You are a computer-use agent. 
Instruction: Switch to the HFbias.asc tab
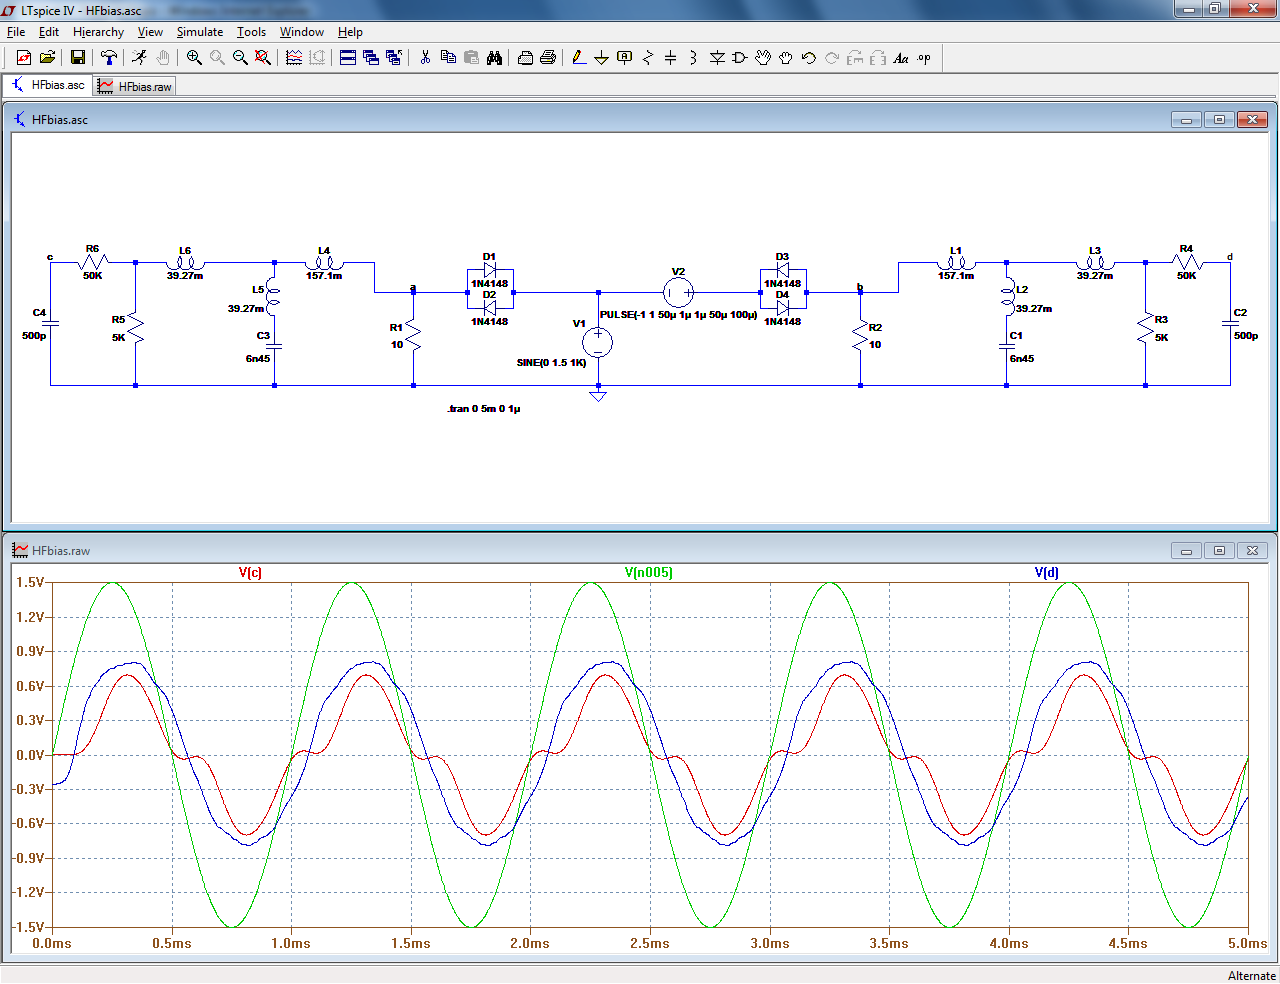click(x=48, y=86)
